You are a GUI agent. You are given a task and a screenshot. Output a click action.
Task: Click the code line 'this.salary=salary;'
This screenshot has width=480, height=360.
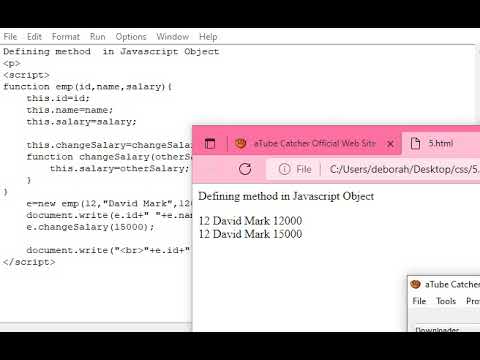tap(82, 122)
